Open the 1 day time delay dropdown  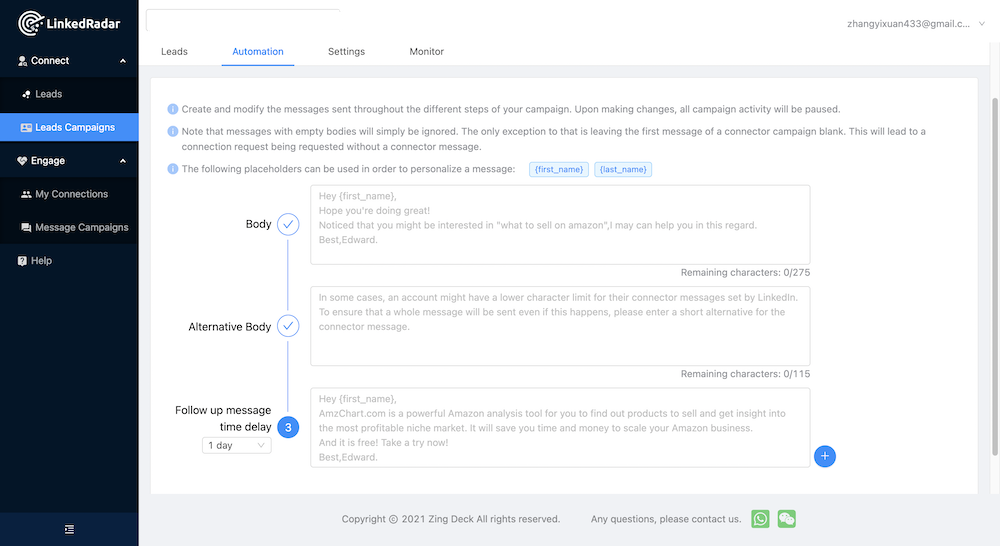coord(237,445)
